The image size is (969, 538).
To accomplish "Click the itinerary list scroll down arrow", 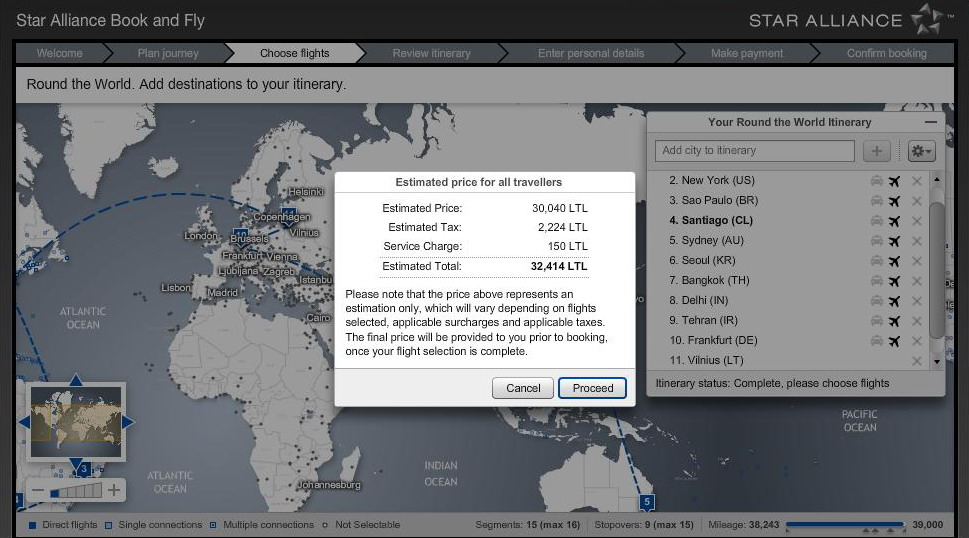I will pyautogui.click(x=937, y=362).
